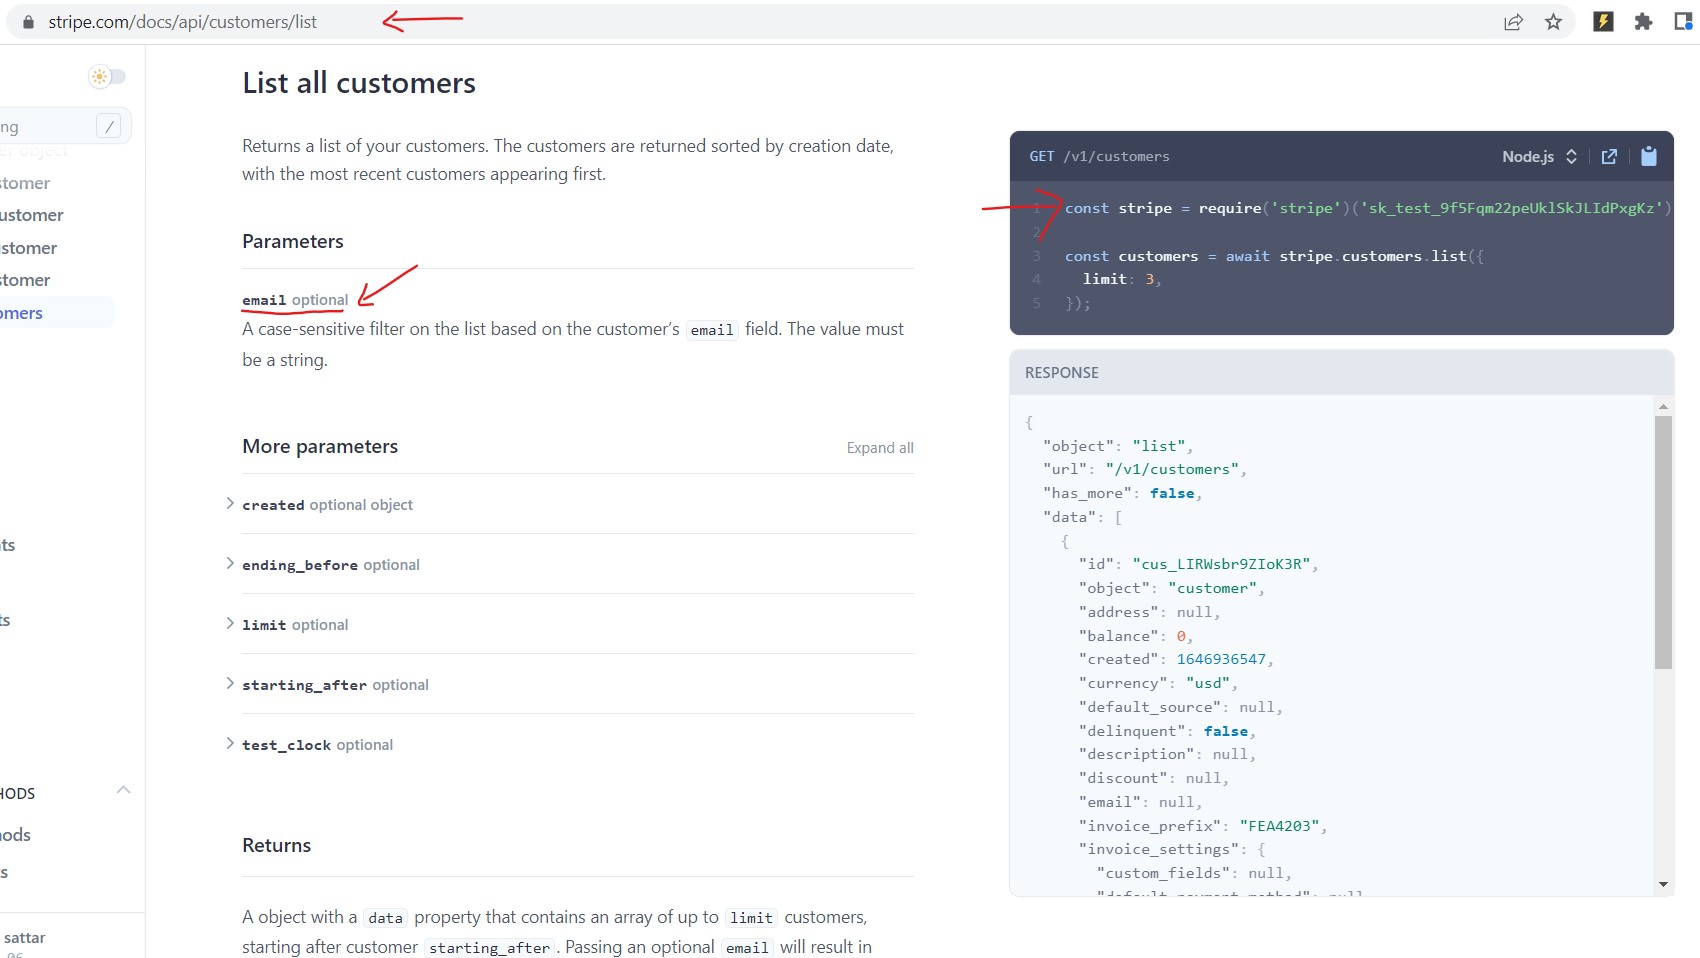The image size is (1700, 958).
Task: Click the inline "data" code chip
Action: (x=385, y=918)
